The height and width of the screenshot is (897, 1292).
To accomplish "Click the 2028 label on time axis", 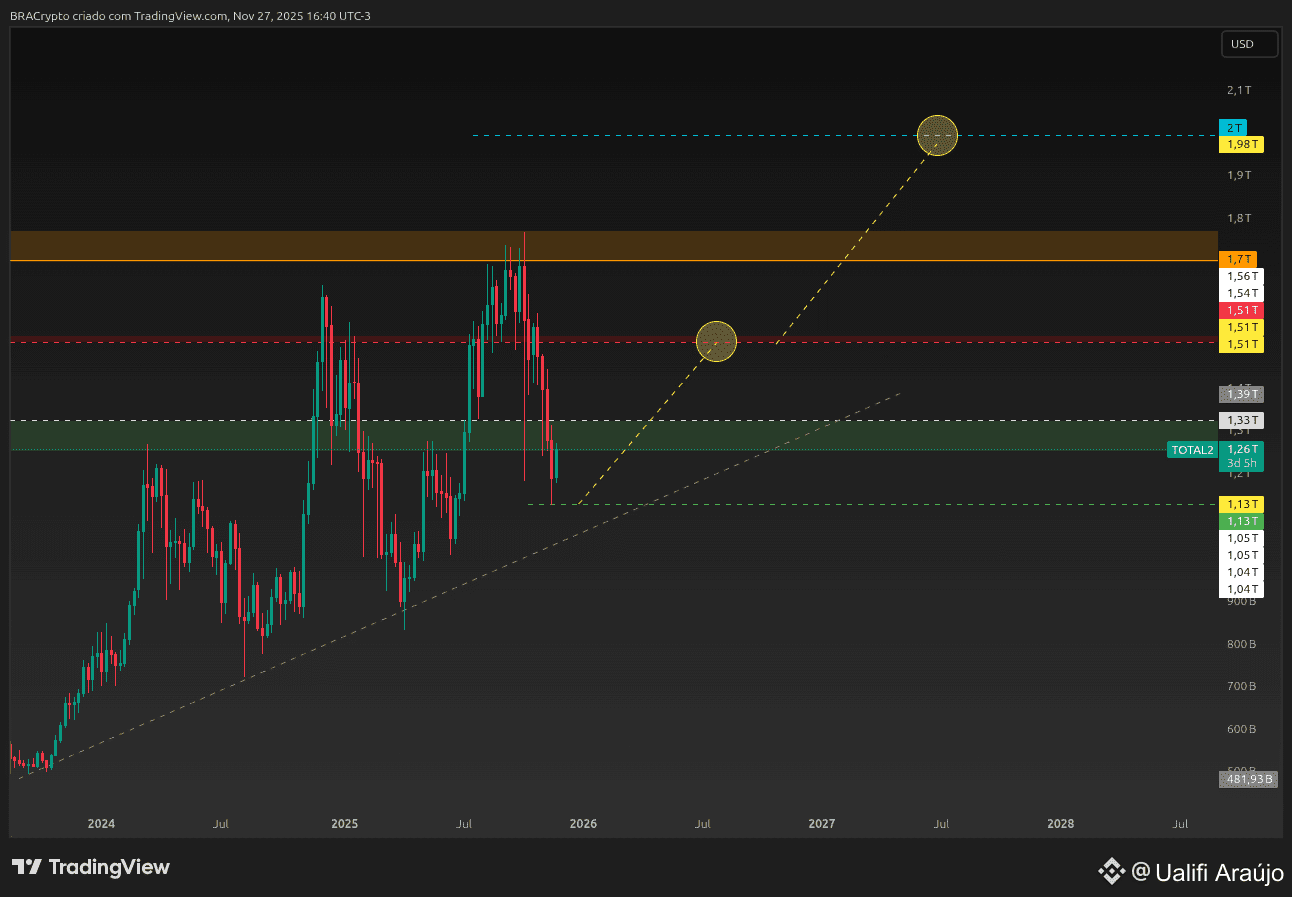I will [x=1061, y=824].
